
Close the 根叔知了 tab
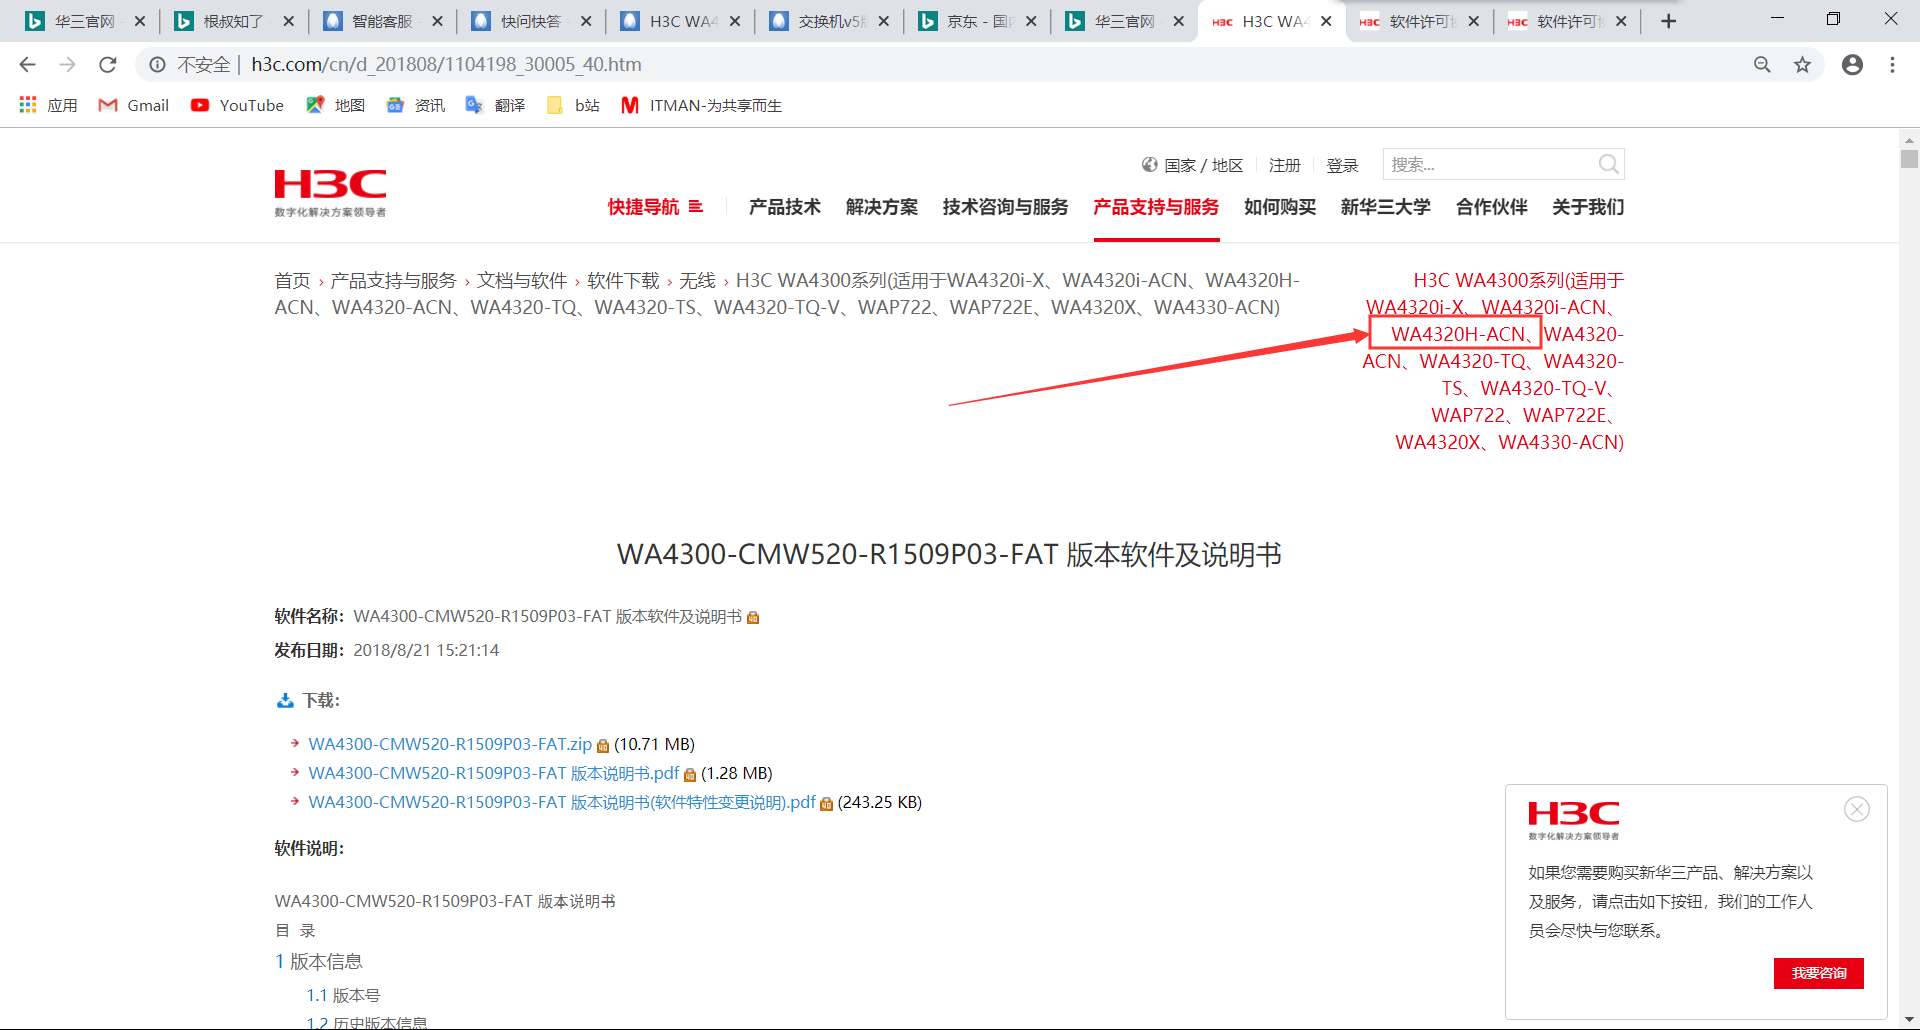click(x=288, y=21)
